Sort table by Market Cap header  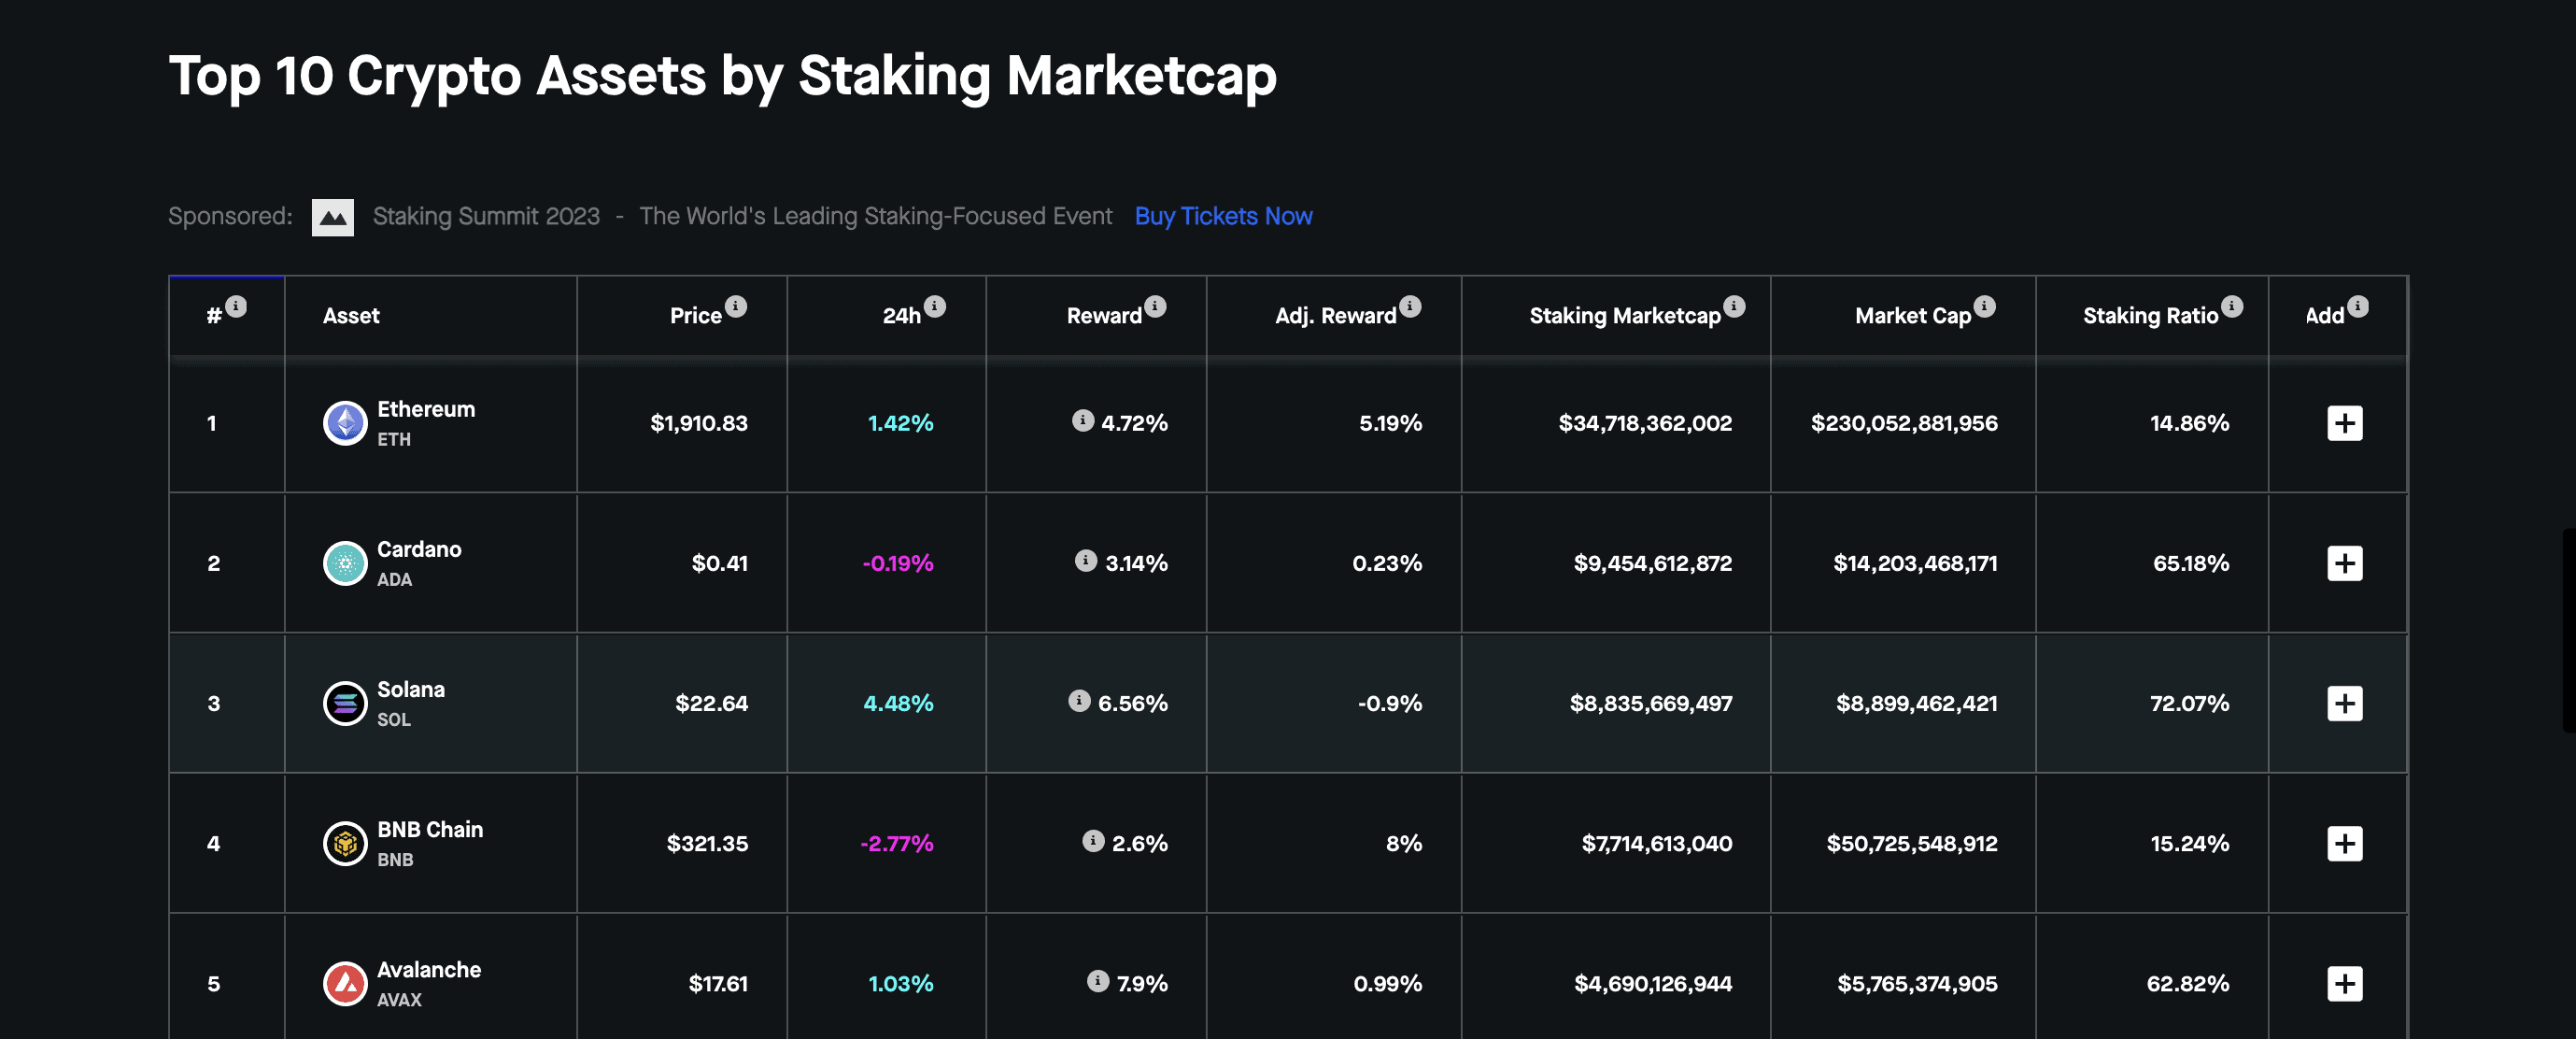pyautogui.click(x=1912, y=316)
